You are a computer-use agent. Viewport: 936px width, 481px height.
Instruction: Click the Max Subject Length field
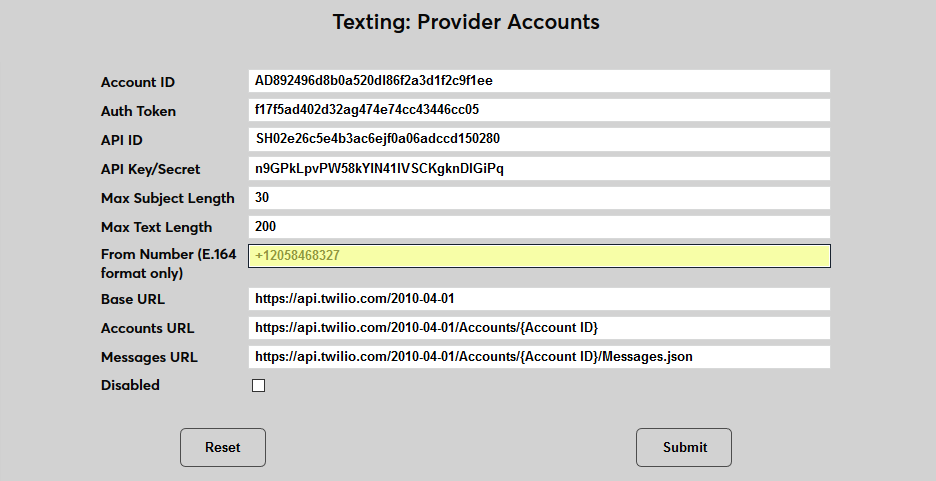pos(539,198)
